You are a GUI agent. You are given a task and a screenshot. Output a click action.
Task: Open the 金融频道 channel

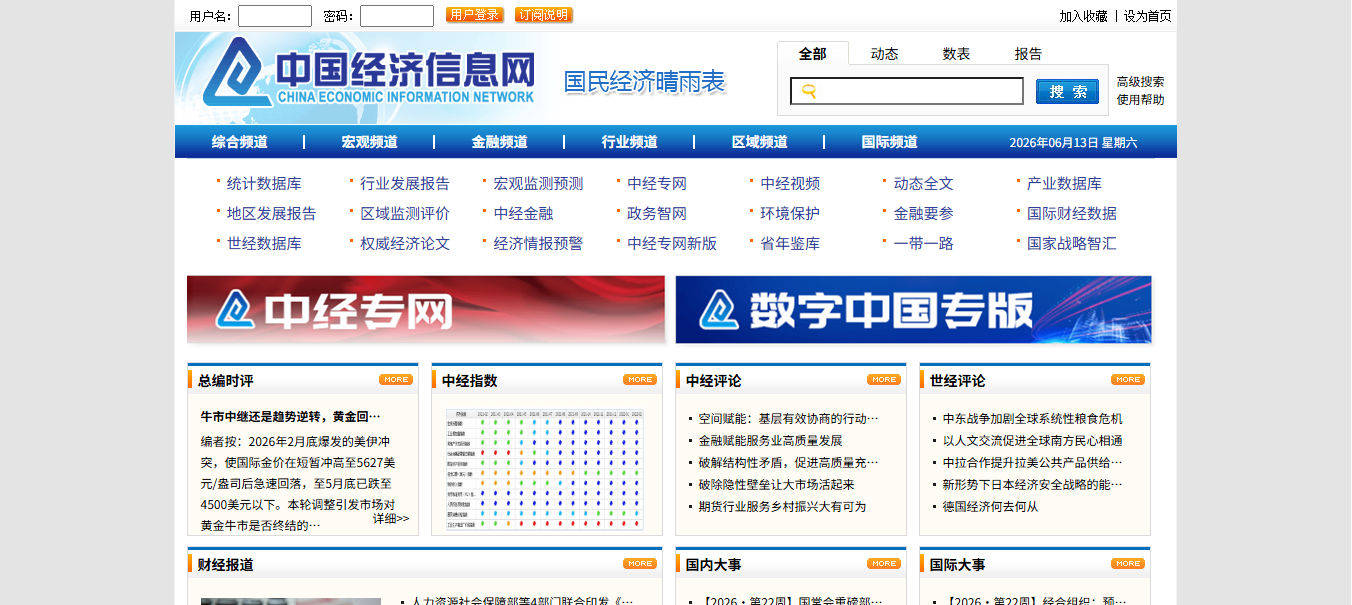[500, 142]
